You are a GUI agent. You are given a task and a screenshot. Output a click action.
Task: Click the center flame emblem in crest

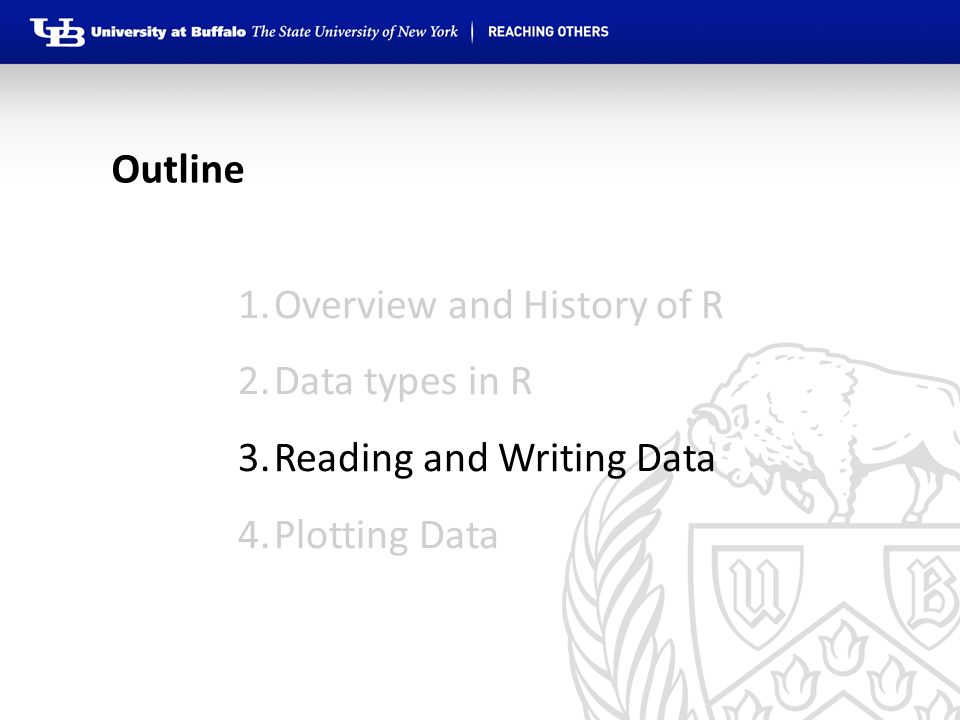click(x=844, y=647)
